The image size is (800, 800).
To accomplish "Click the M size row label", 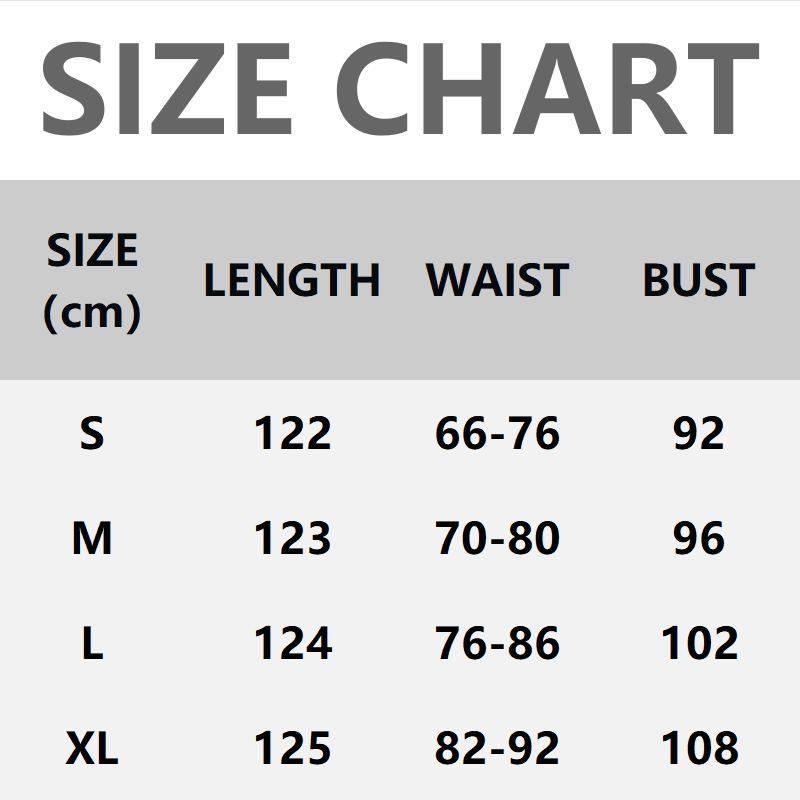I will pyautogui.click(x=92, y=539).
